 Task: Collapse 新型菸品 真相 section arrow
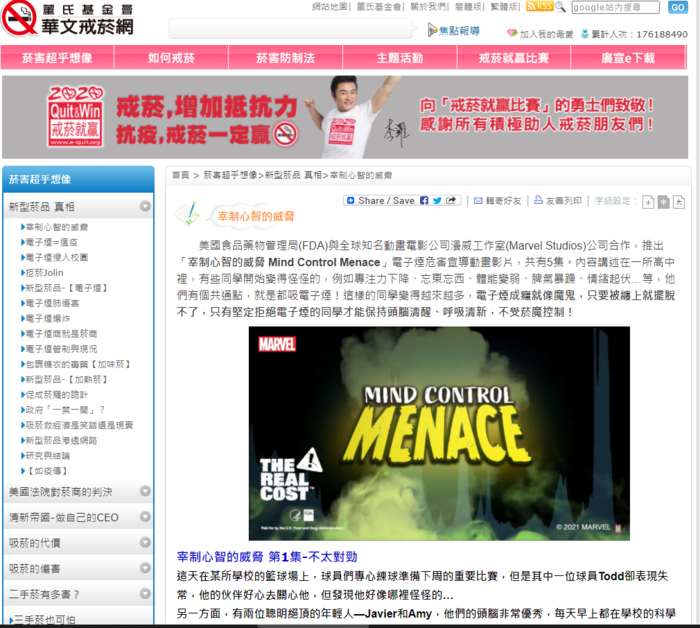coord(145,206)
